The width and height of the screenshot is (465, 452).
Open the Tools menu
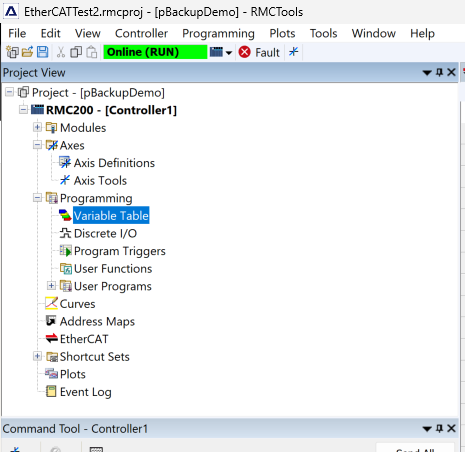click(323, 33)
